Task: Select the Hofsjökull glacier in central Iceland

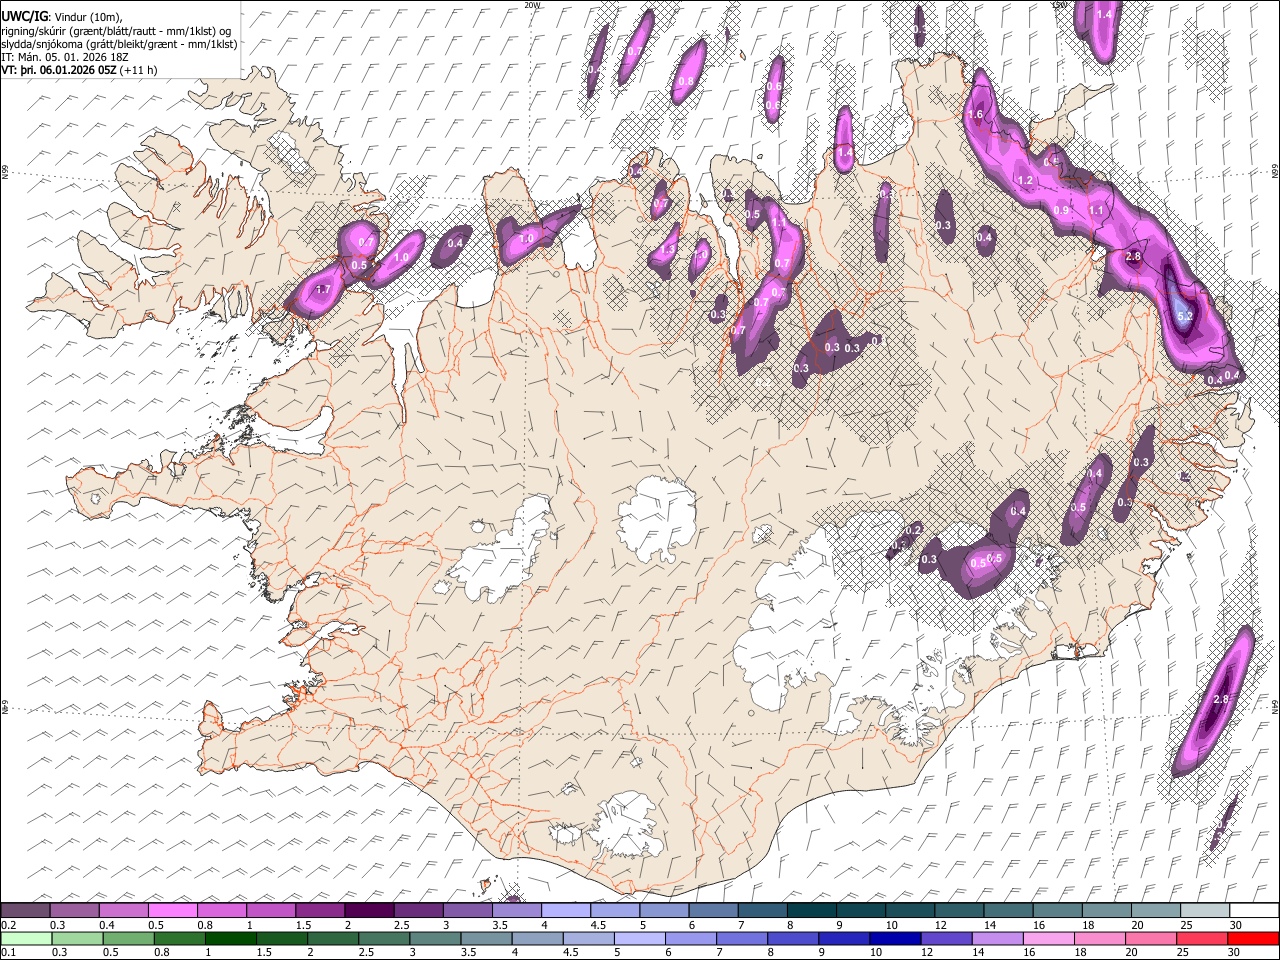Action: click(x=657, y=518)
